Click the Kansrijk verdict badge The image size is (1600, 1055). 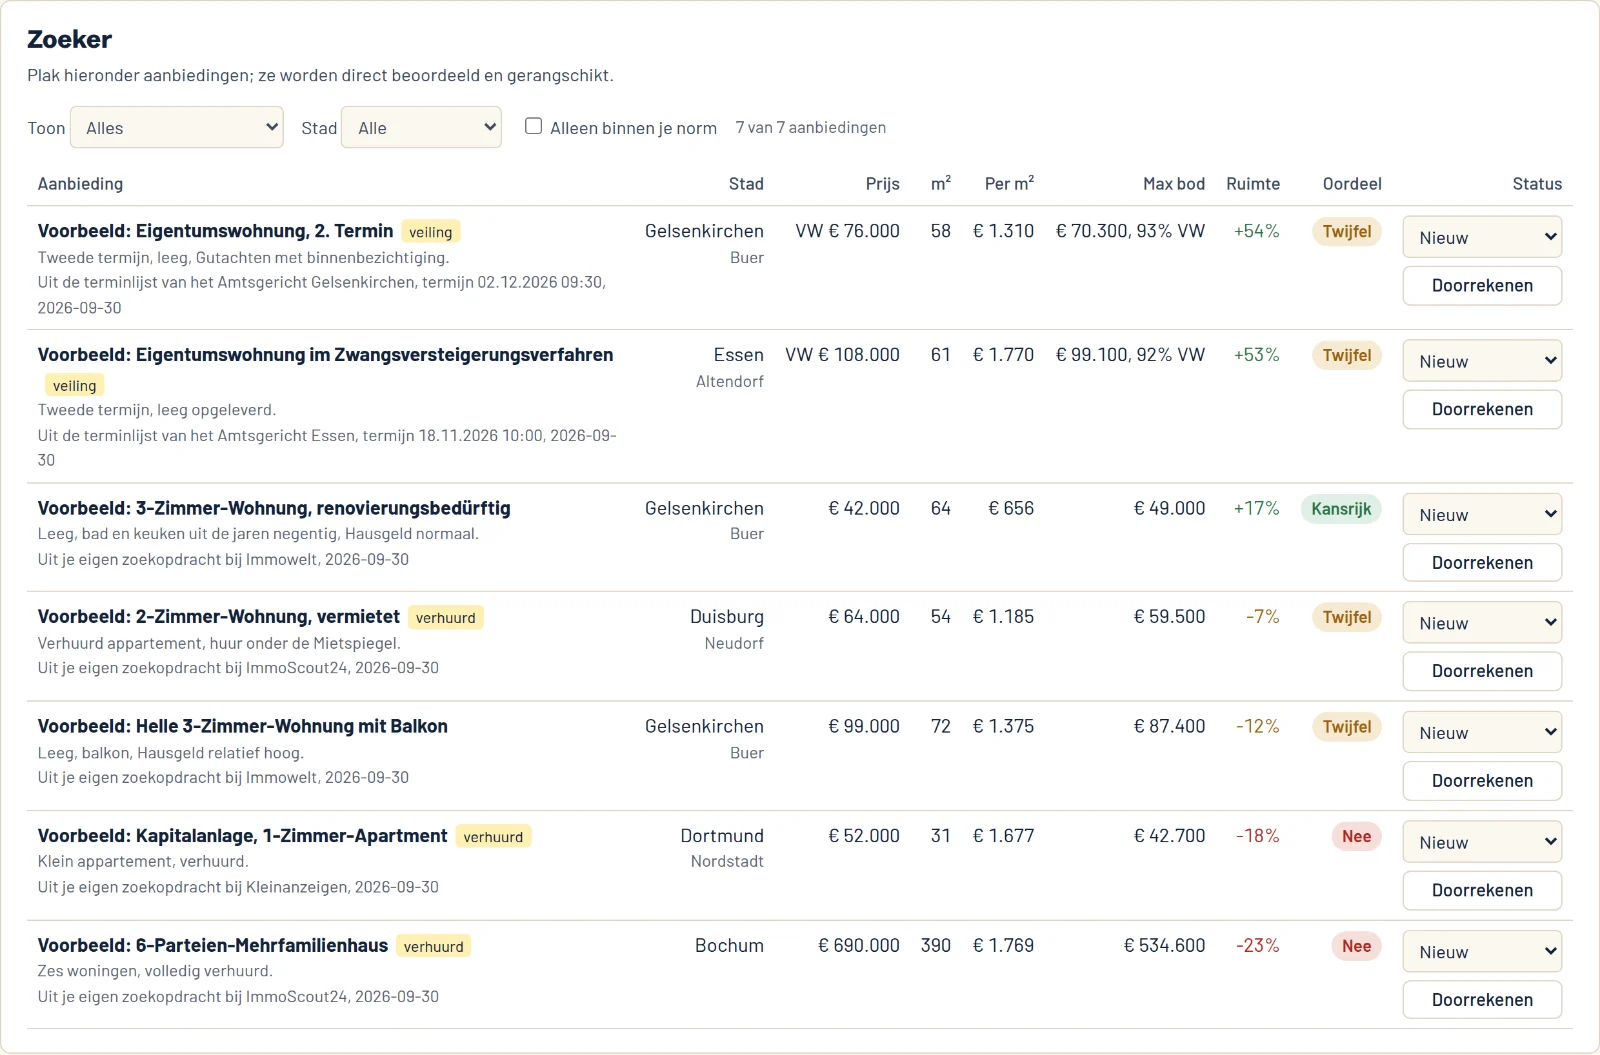pos(1341,509)
